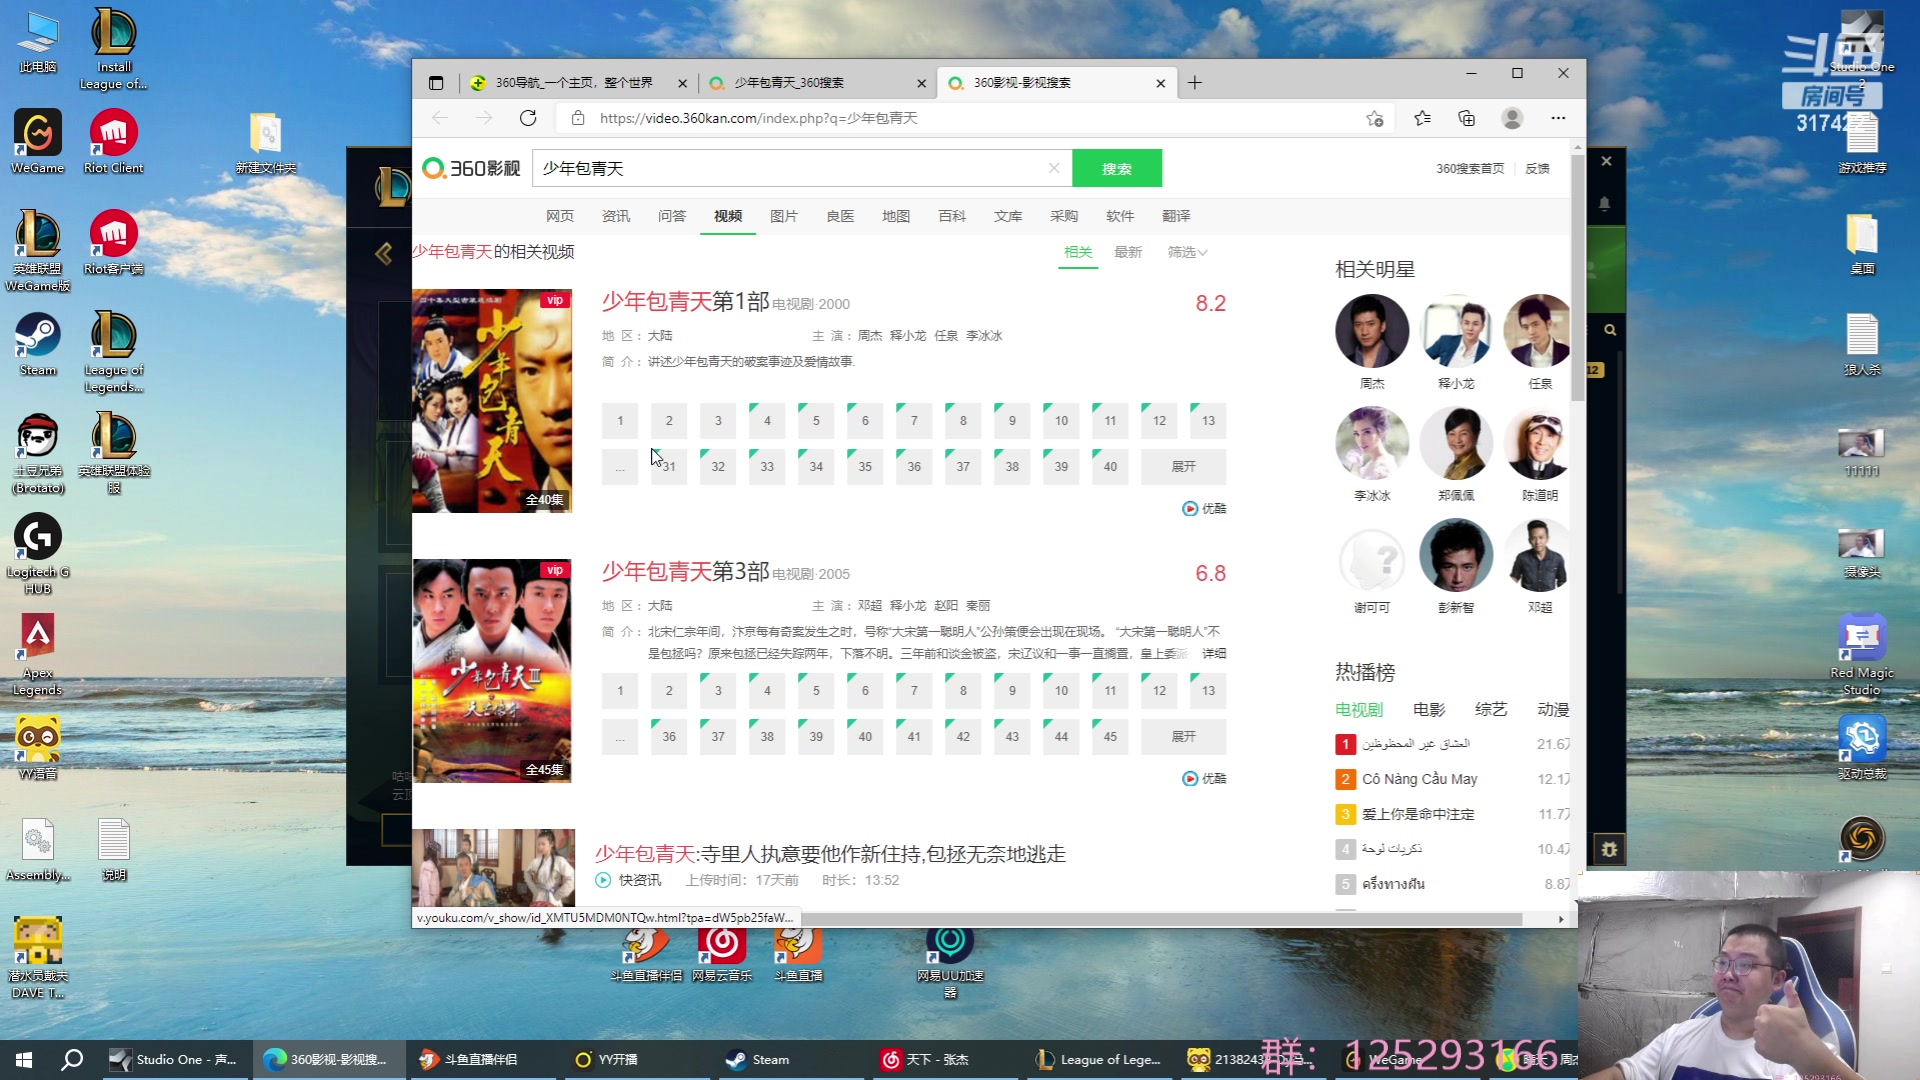
Task: Expand 详情 for 第3部 description
Action: pyautogui.click(x=1216, y=653)
